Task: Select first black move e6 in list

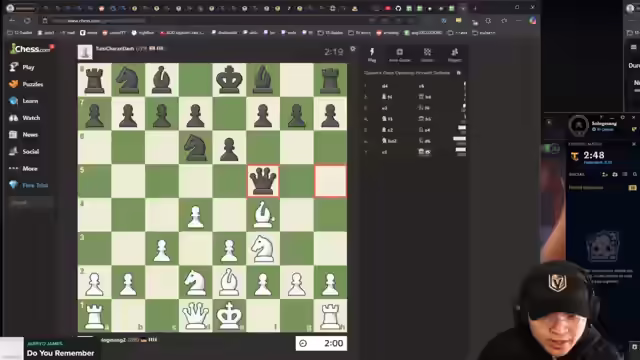Action: coord(422,86)
